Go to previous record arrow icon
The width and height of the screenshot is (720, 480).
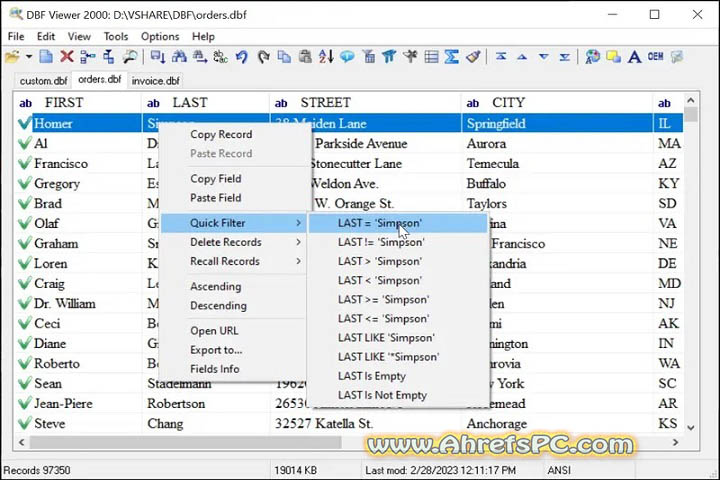522,57
